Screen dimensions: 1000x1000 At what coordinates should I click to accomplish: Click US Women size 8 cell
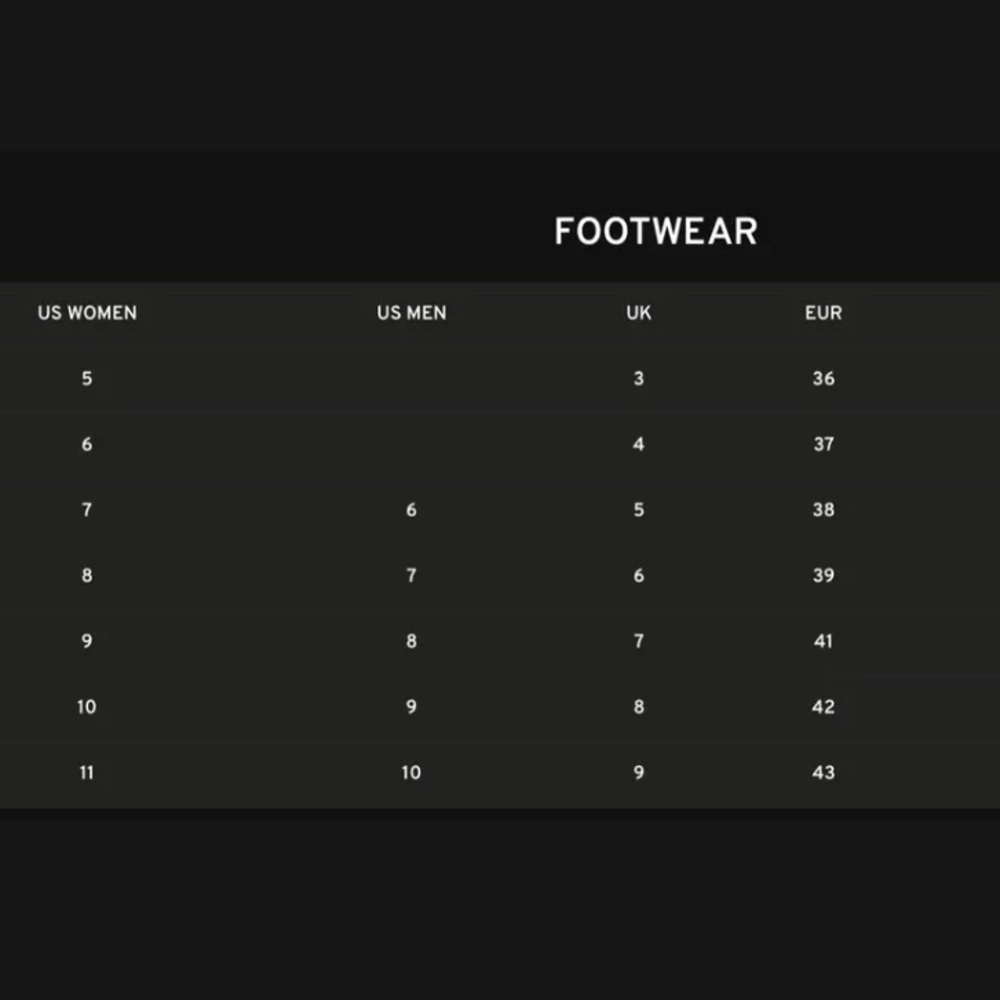pos(87,575)
